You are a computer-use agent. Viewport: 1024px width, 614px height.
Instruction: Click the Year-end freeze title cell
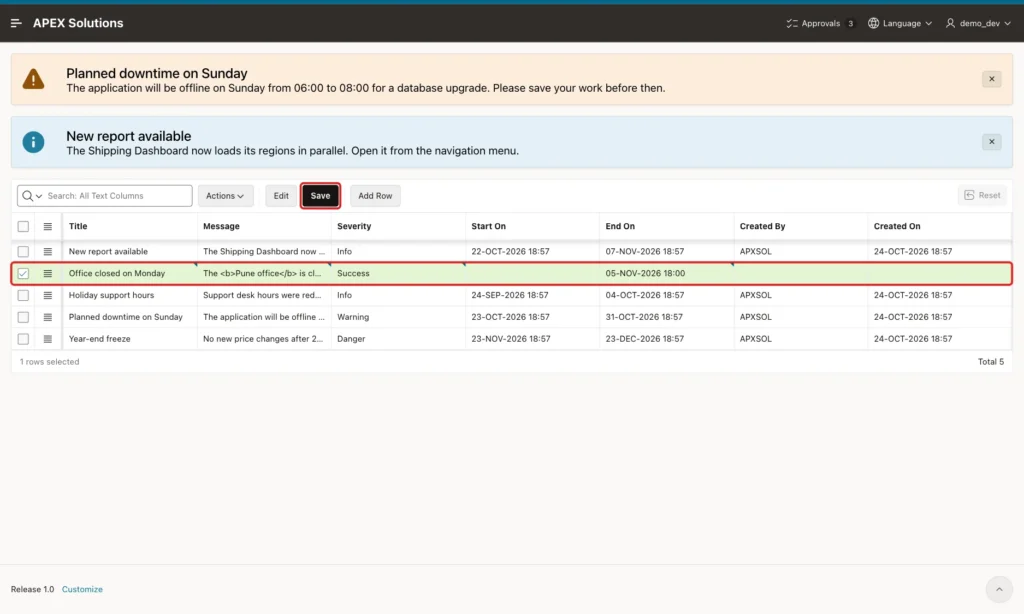click(x=130, y=339)
